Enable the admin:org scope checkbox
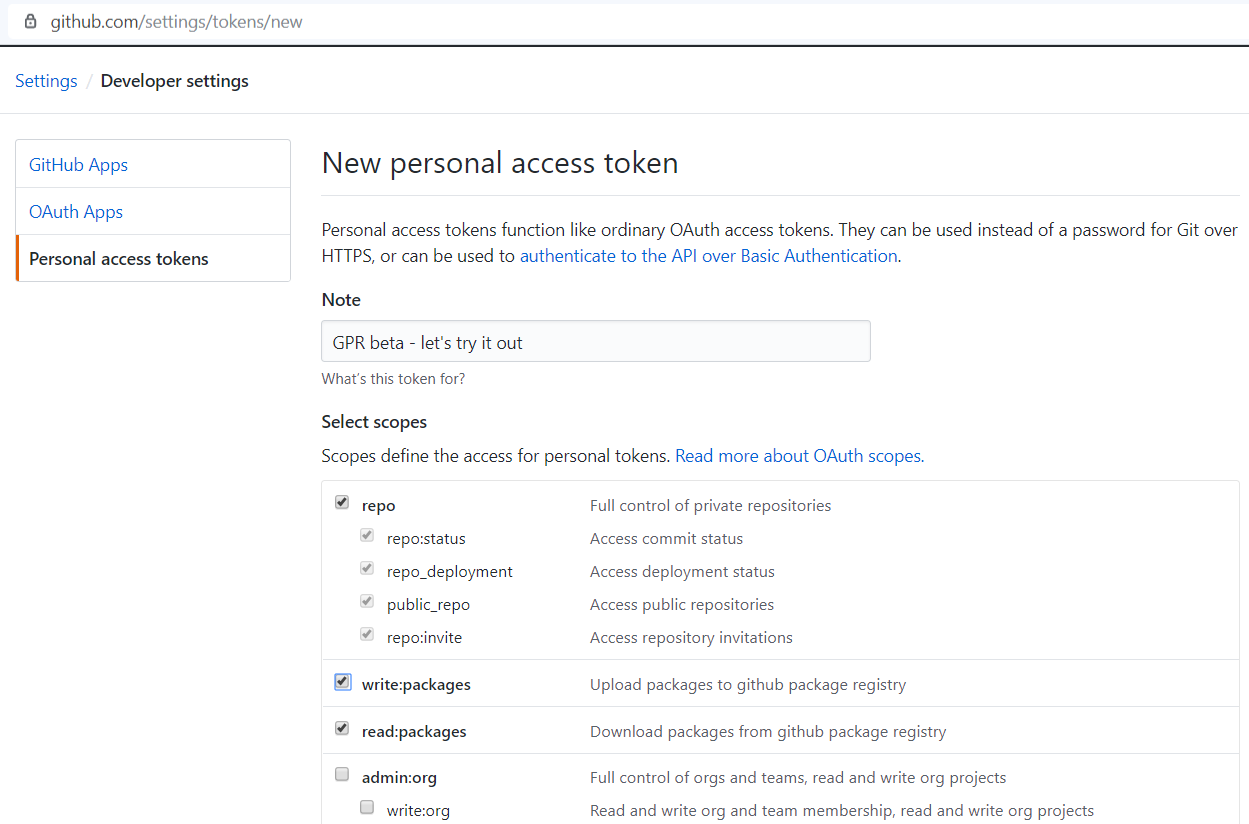Viewport: 1249px width, 824px height. coord(342,775)
